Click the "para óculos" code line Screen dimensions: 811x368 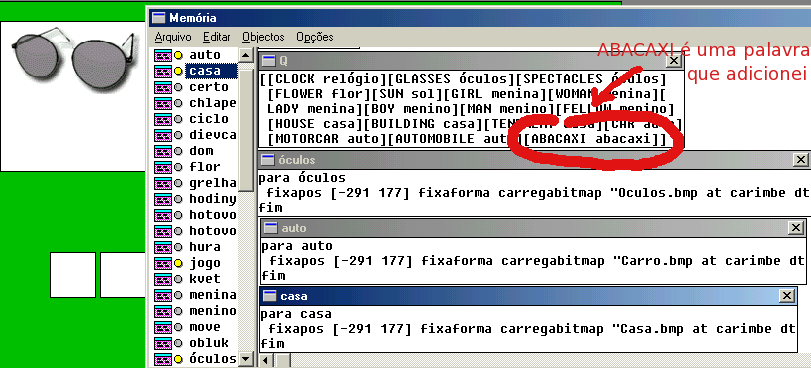coord(302,178)
